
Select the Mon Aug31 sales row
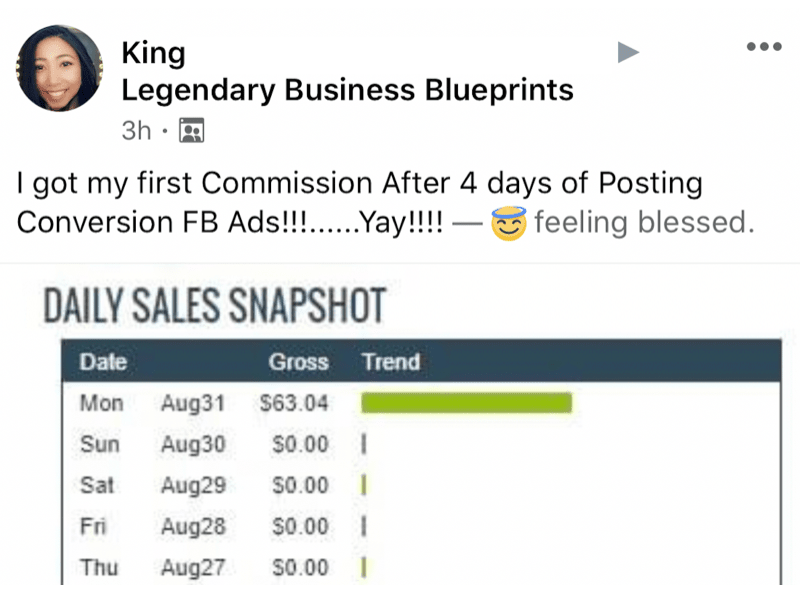coord(421,403)
